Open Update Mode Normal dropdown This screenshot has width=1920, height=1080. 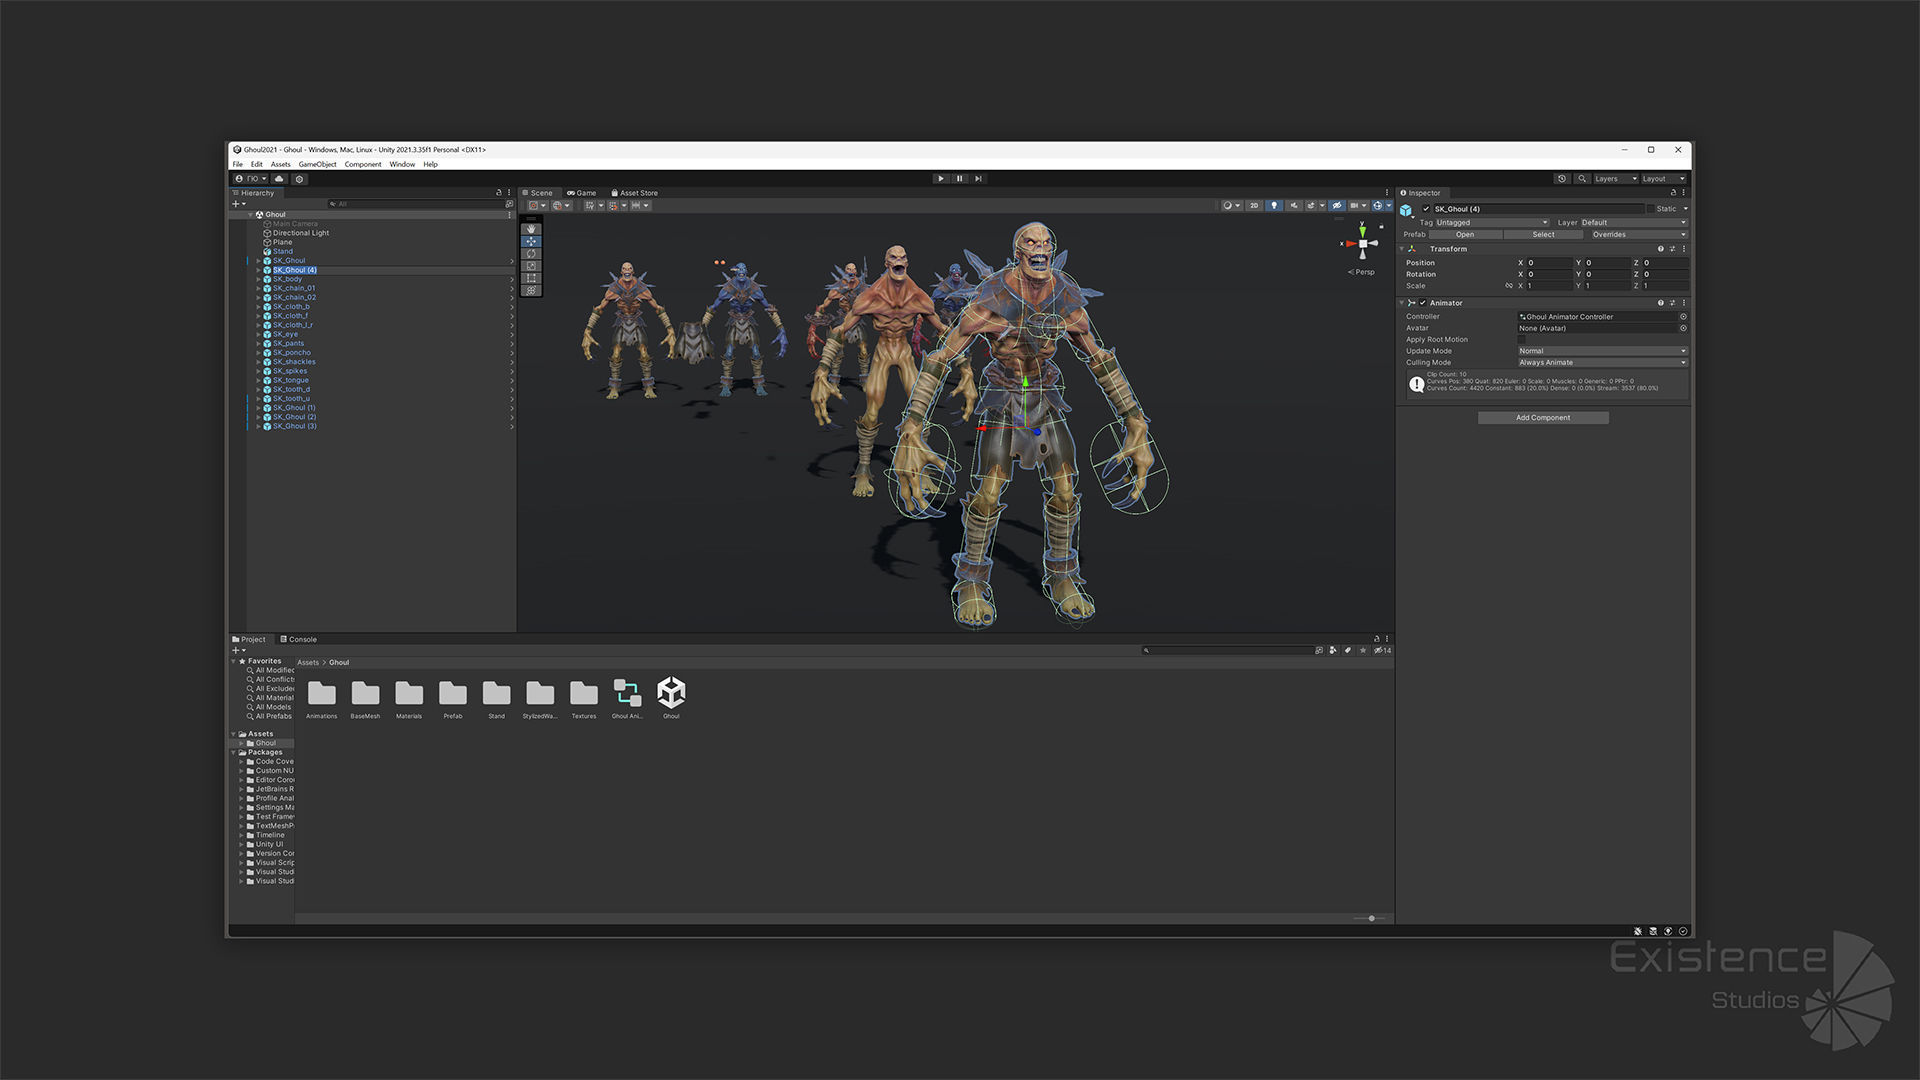(x=1602, y=351)
